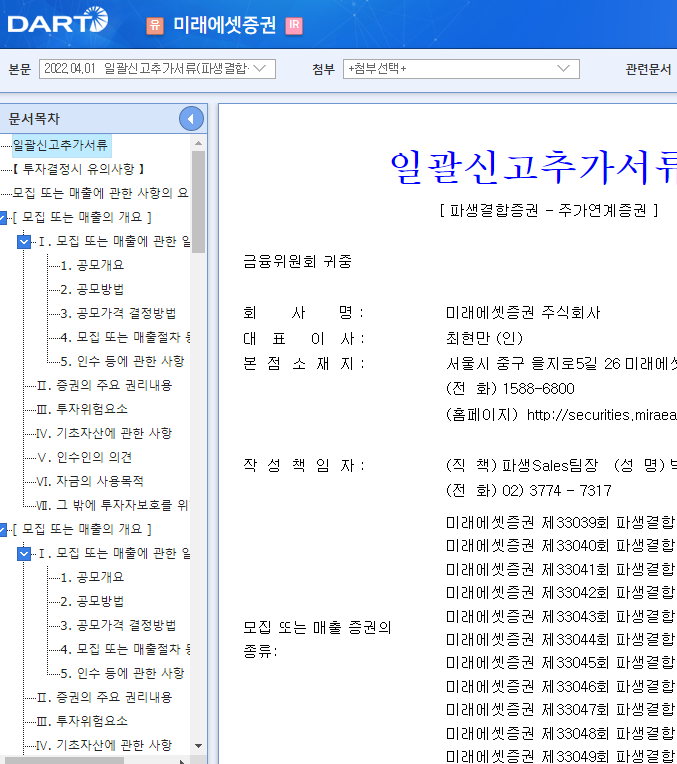The height and width of the screenshot is (764, 677).
Task: Open Ⅶ. 그 밖에 투자자보호를 위 item
Action: point(113,505)
